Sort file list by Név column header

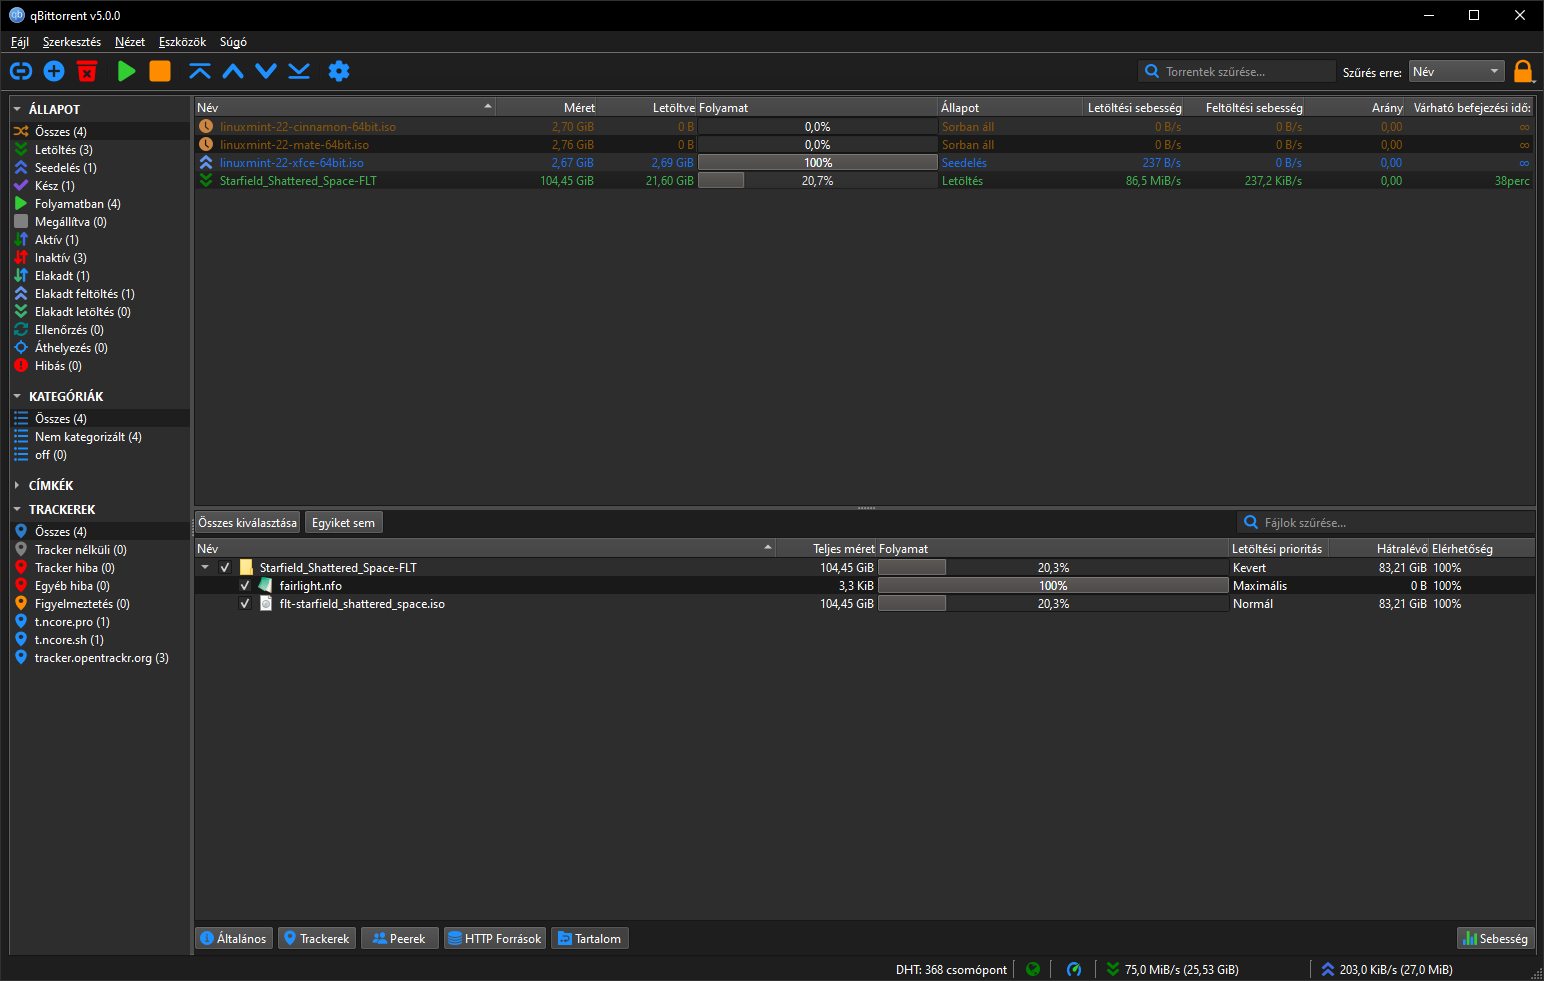(485, 549)
